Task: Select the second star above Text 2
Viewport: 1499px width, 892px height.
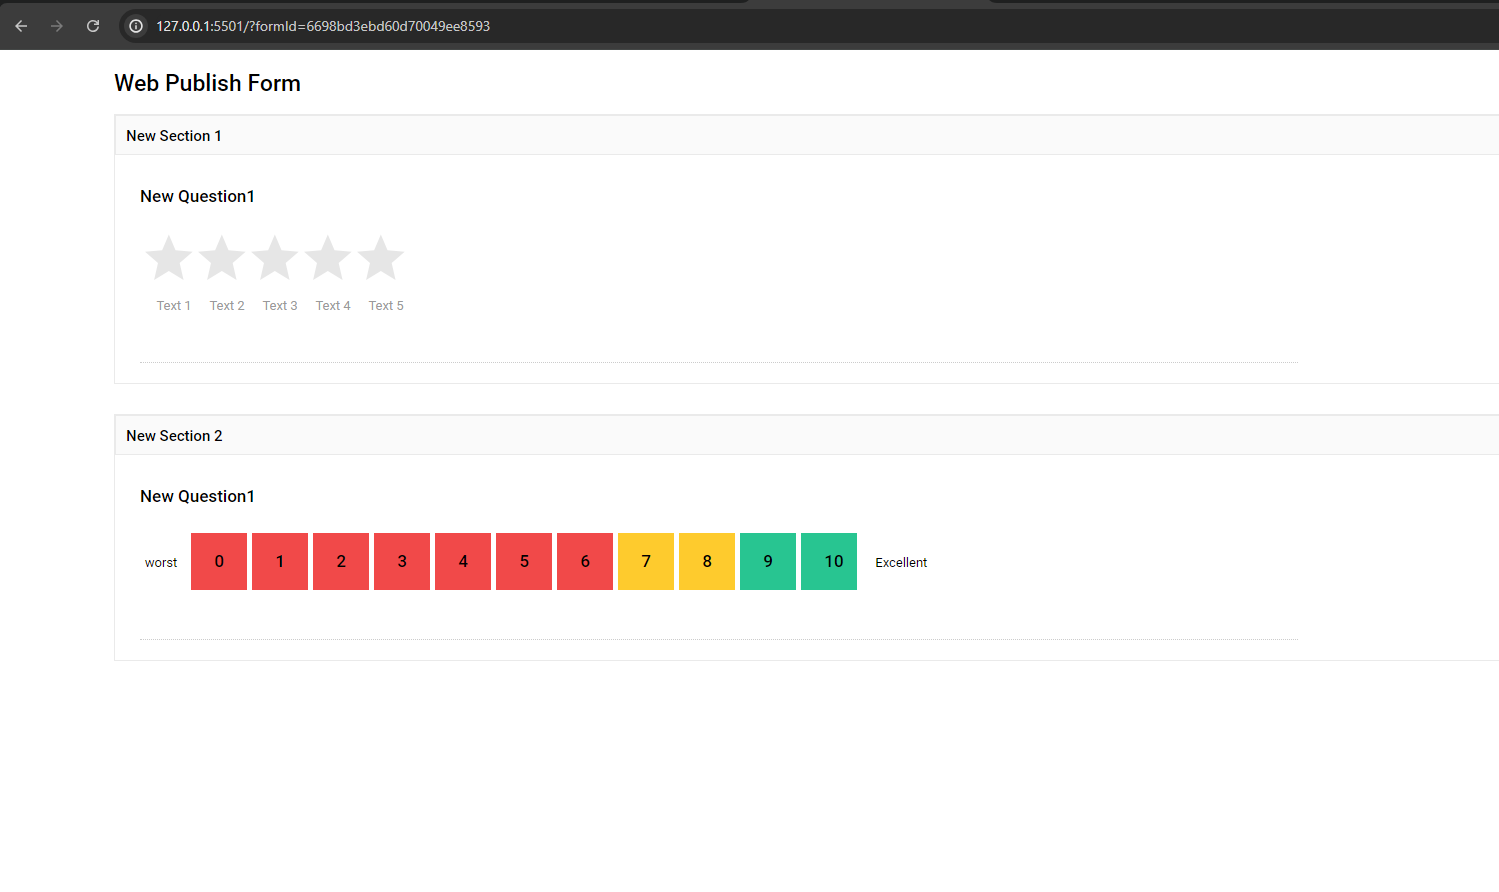Action: click(222, 259)
